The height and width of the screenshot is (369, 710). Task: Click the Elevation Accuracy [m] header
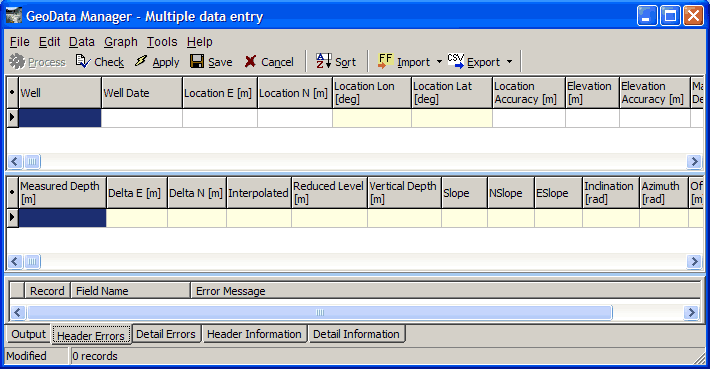click(x=655, y=93)
